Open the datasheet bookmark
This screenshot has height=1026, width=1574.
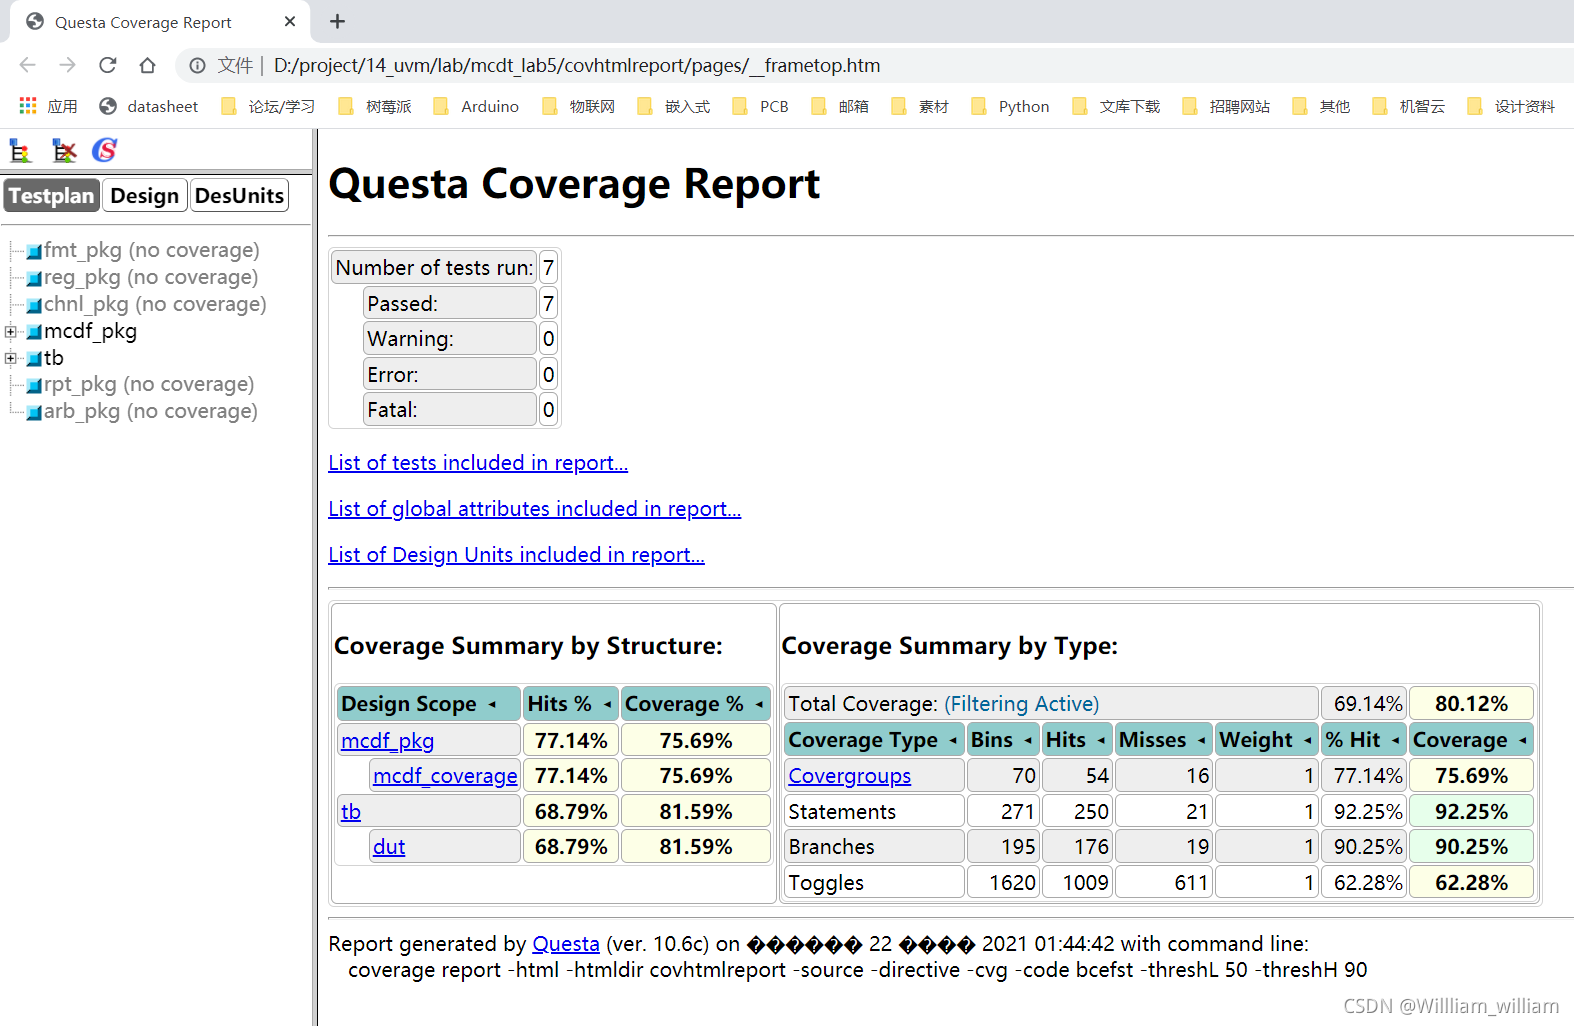(149, 106)
